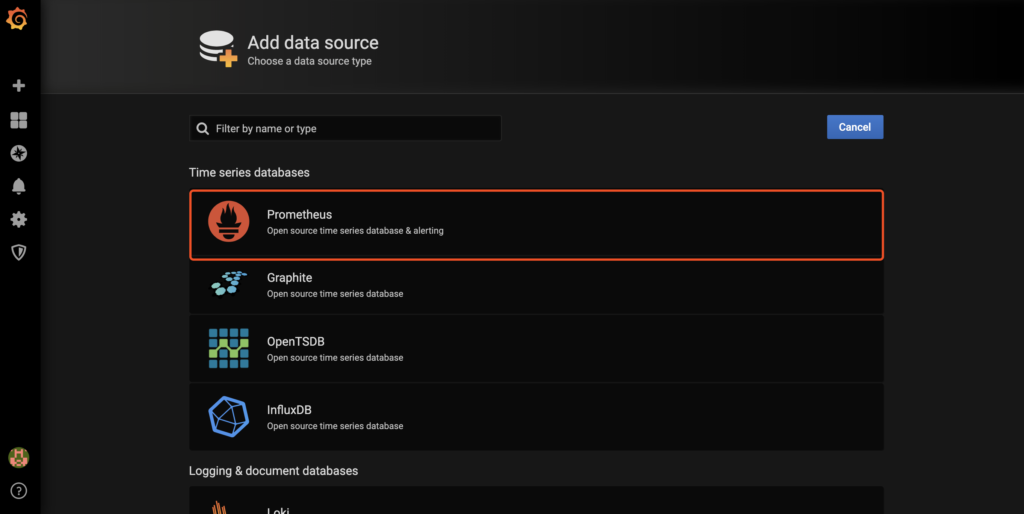Focus the Filter by name or type field
Screen dimensions: 1024x514
pos(345,129)
